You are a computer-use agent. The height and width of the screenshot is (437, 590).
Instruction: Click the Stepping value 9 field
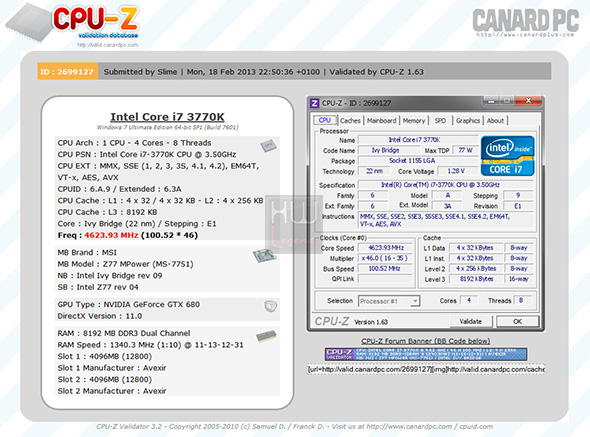coord(519,195)
